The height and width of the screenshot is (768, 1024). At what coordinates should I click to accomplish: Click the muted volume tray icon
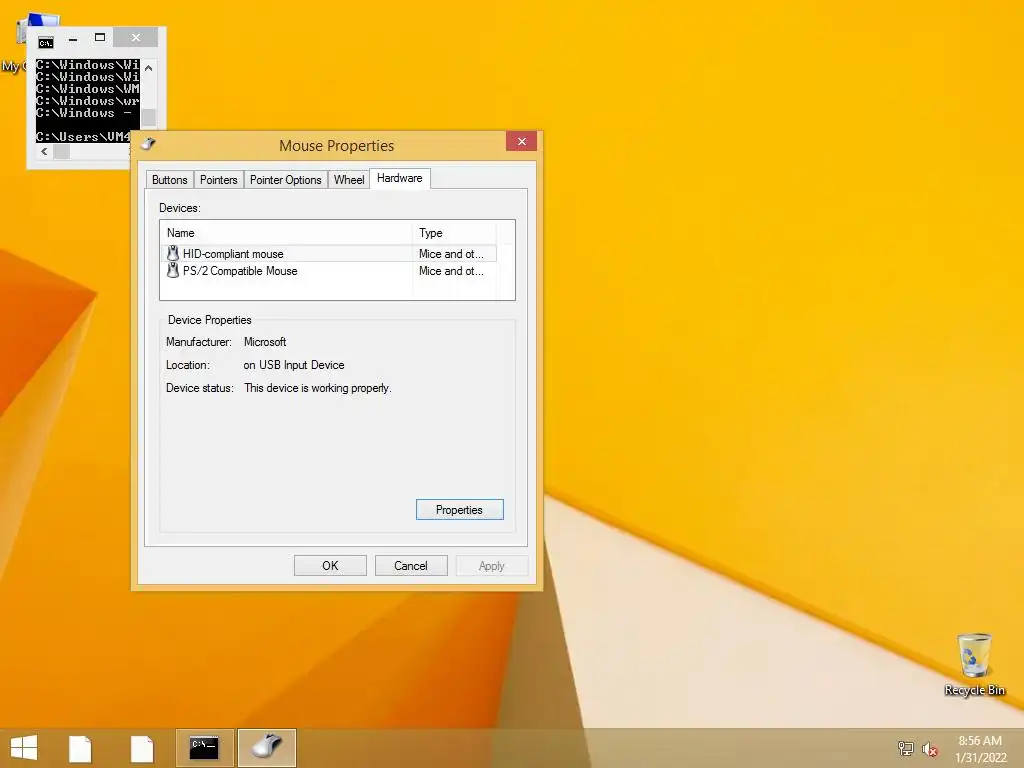pyautogui.click(x=929, y=748)
